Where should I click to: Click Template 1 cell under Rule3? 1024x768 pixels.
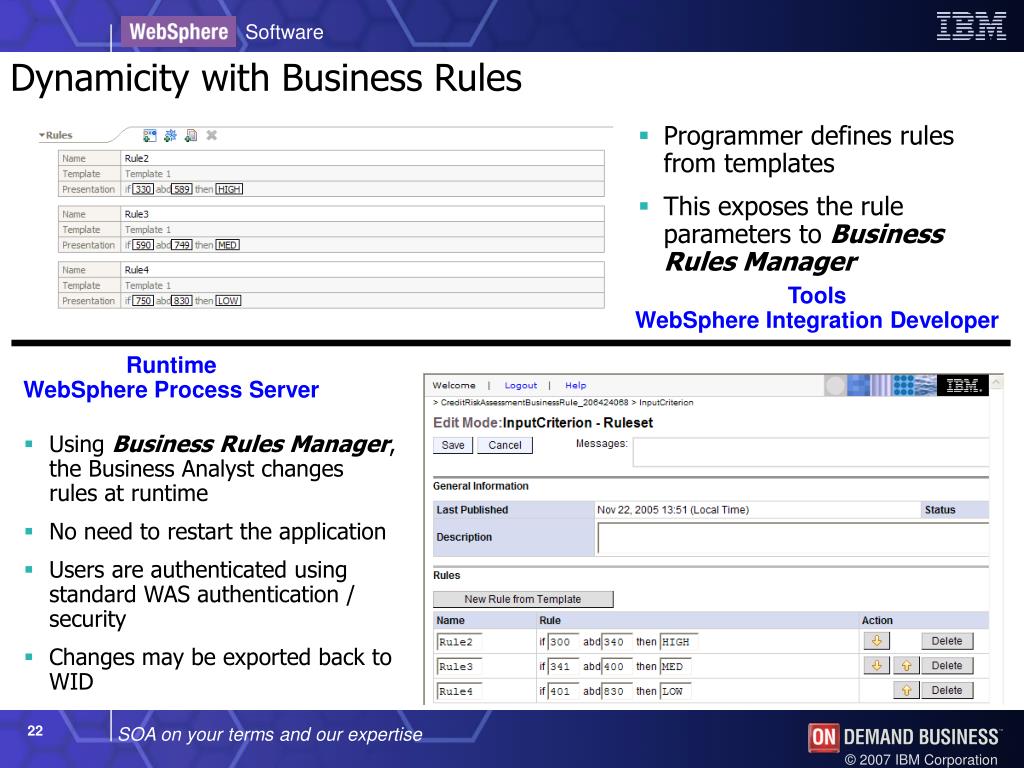[362, 229]
